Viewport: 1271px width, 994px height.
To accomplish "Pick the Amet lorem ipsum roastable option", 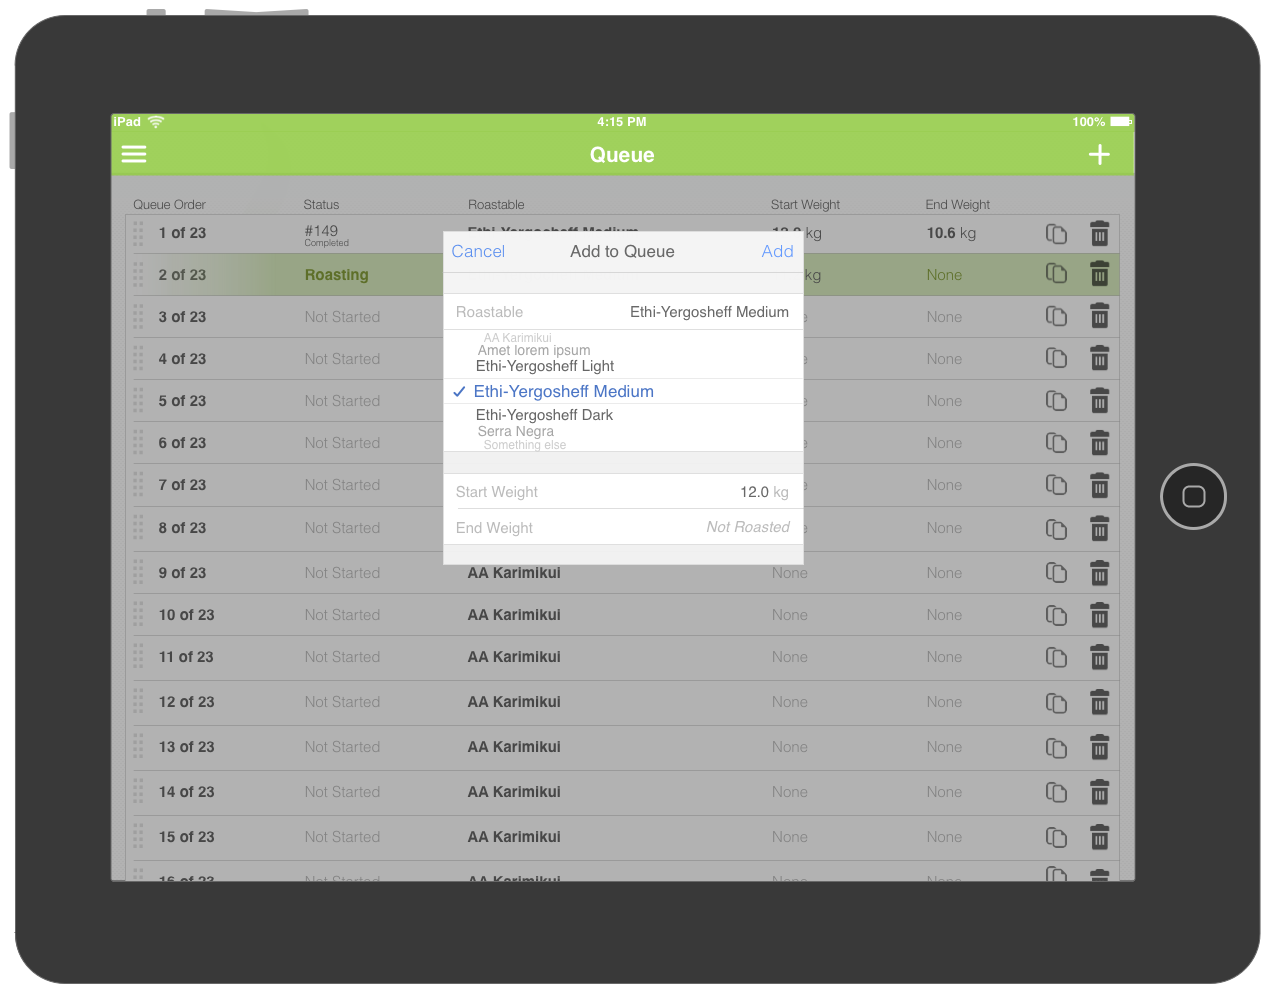I will pyautogui.click(x=534, y=350).
